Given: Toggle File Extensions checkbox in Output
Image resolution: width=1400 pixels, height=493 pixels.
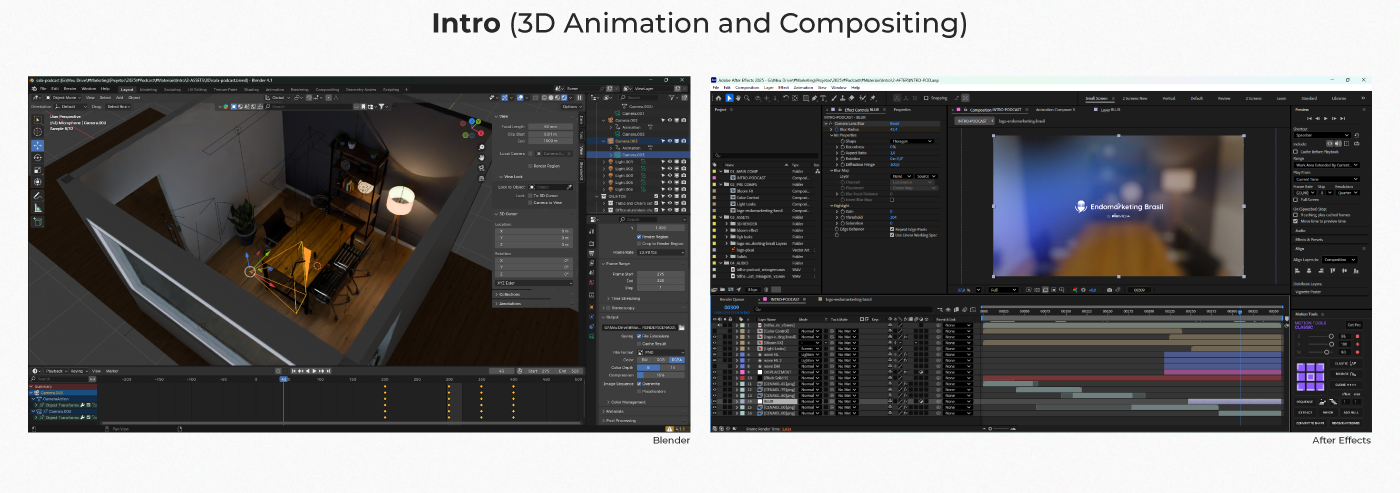Looking at the screenshot, I should click(x=639, y=336).
